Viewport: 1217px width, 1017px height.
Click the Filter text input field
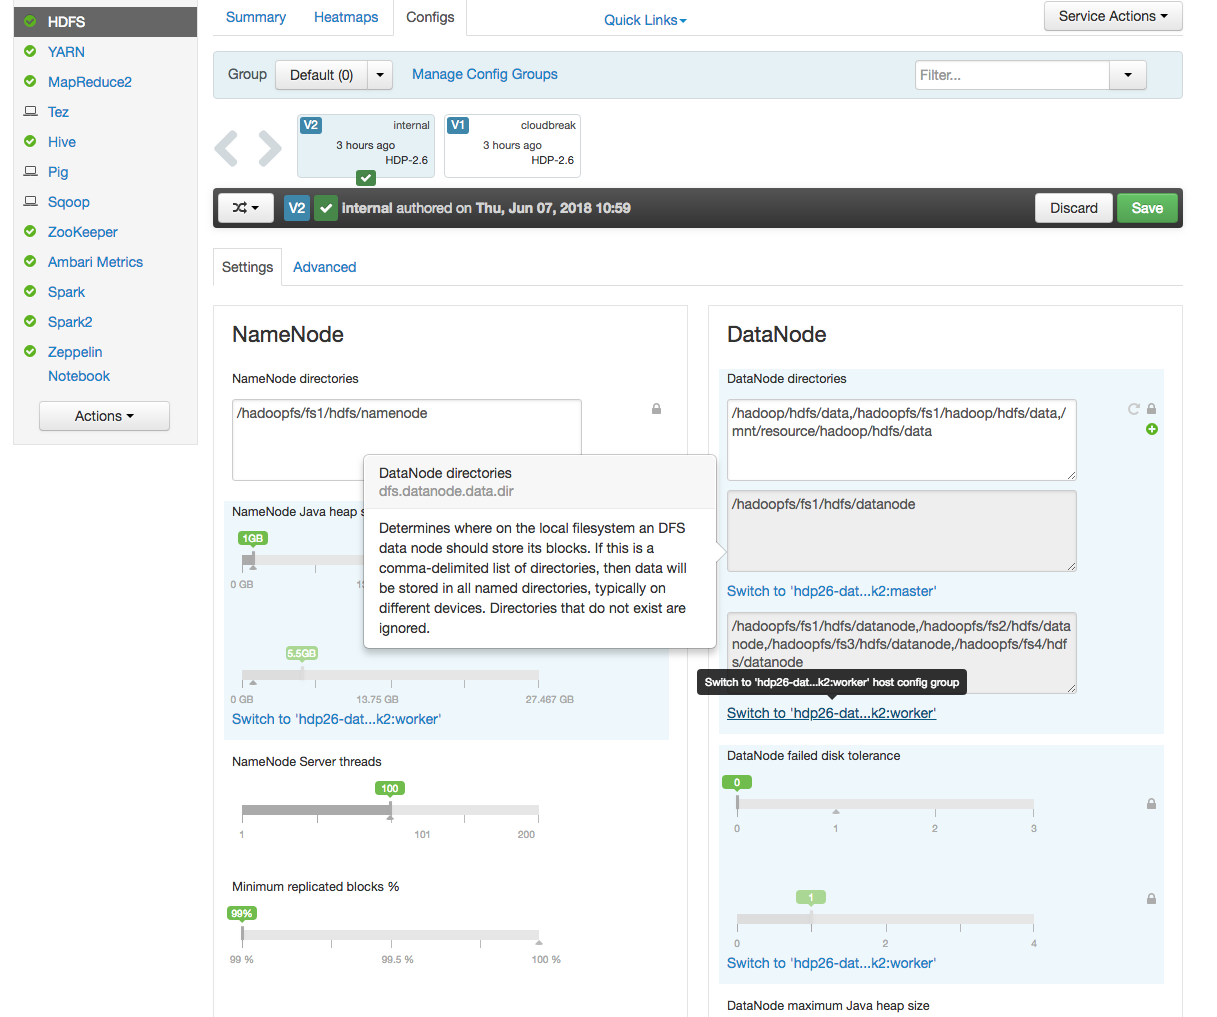[x=1012, y=75]
